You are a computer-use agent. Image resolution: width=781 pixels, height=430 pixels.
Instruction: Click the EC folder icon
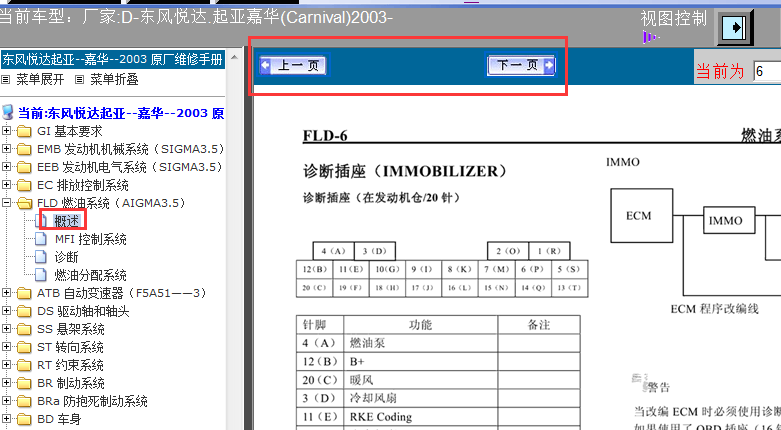23,185
